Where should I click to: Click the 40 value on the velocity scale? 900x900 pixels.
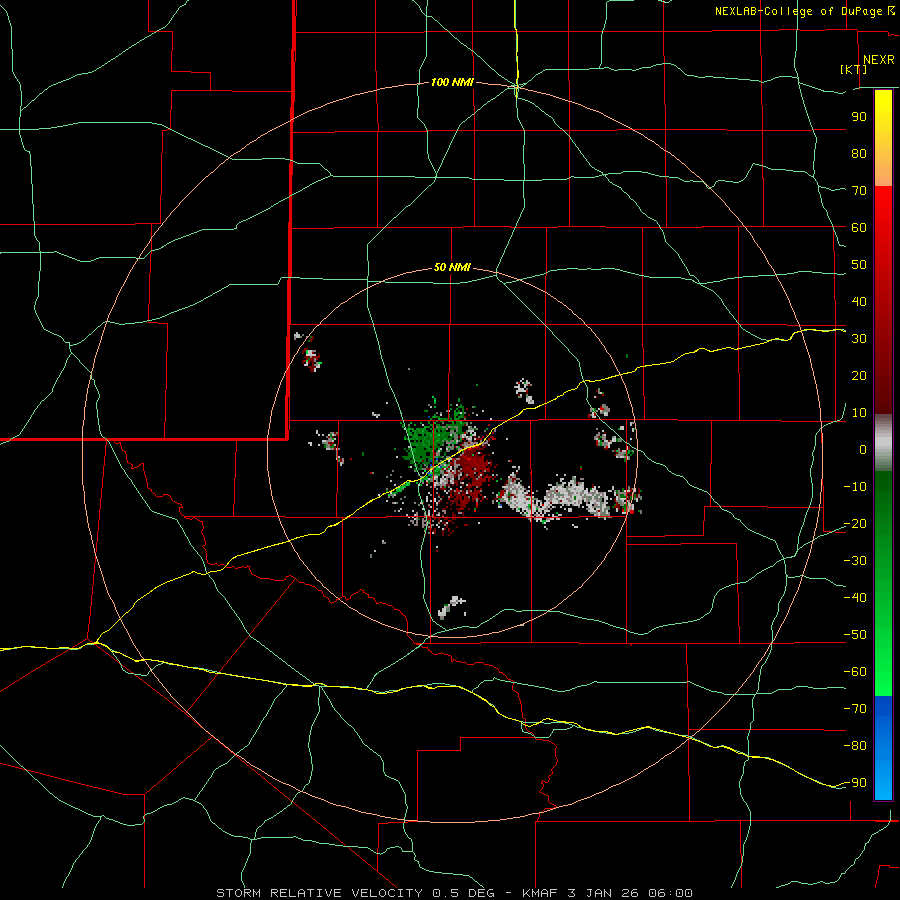click(859, 301)
